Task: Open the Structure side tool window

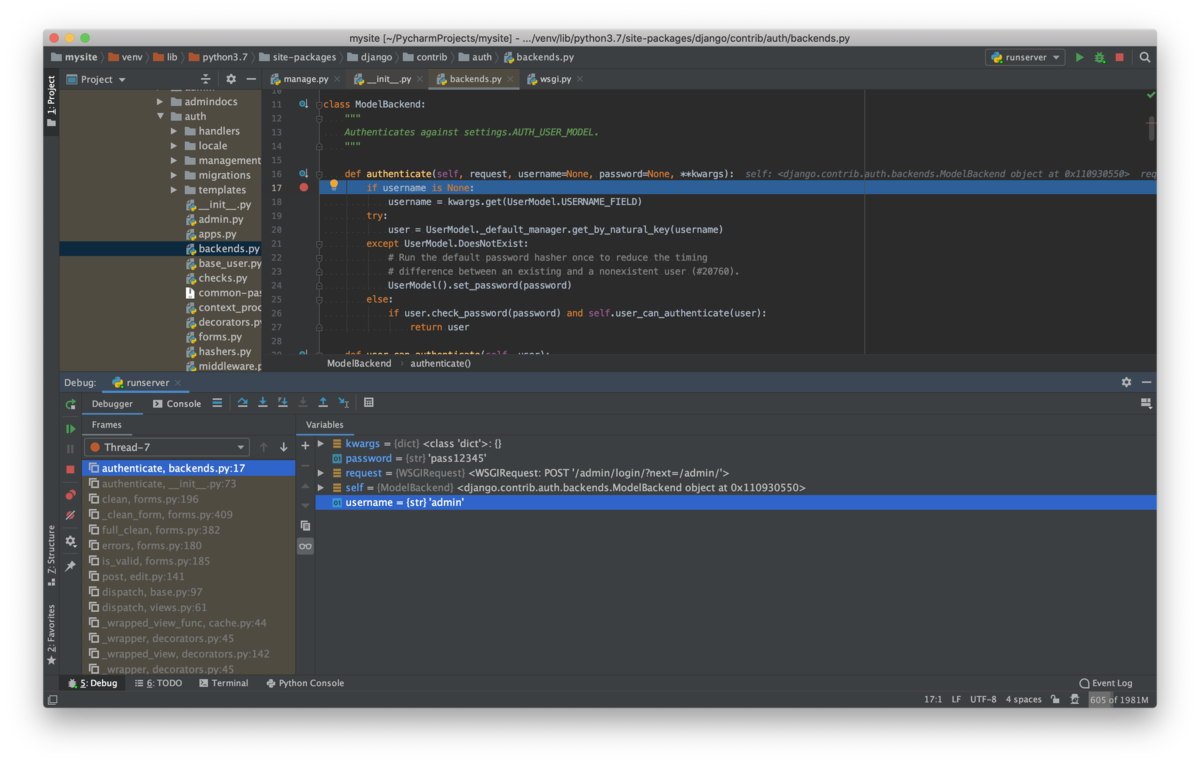Action: pos(52,555)
